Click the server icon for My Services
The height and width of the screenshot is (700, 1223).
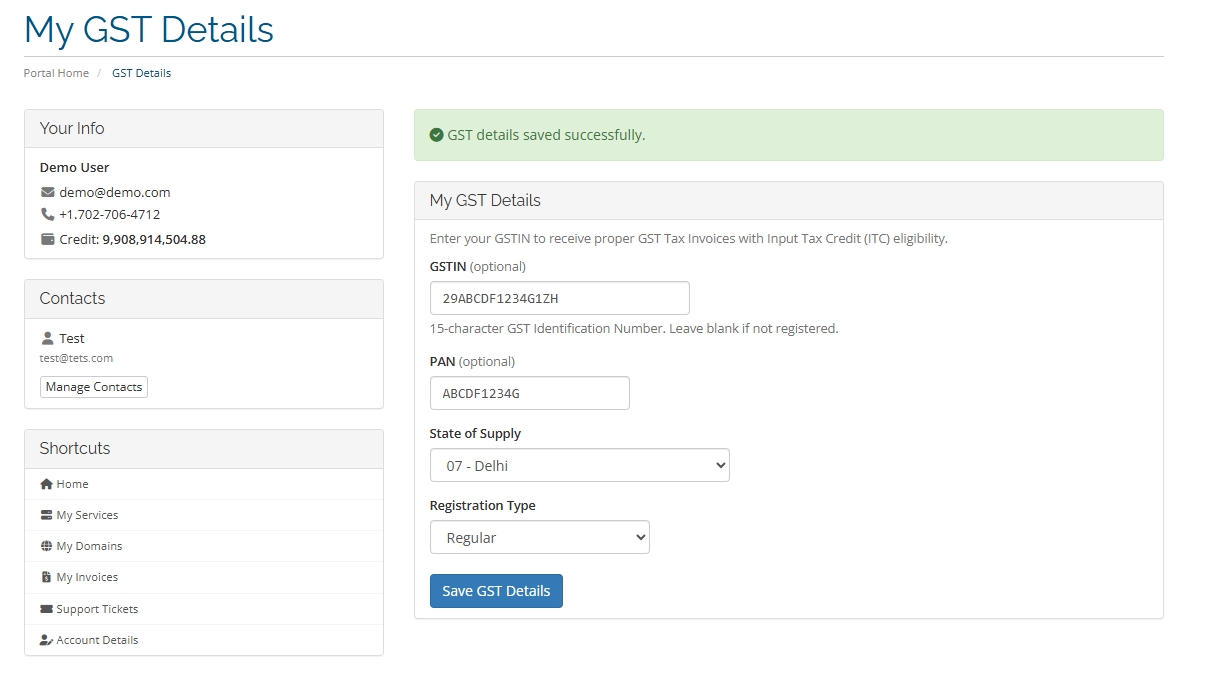(x=46, y=515)
